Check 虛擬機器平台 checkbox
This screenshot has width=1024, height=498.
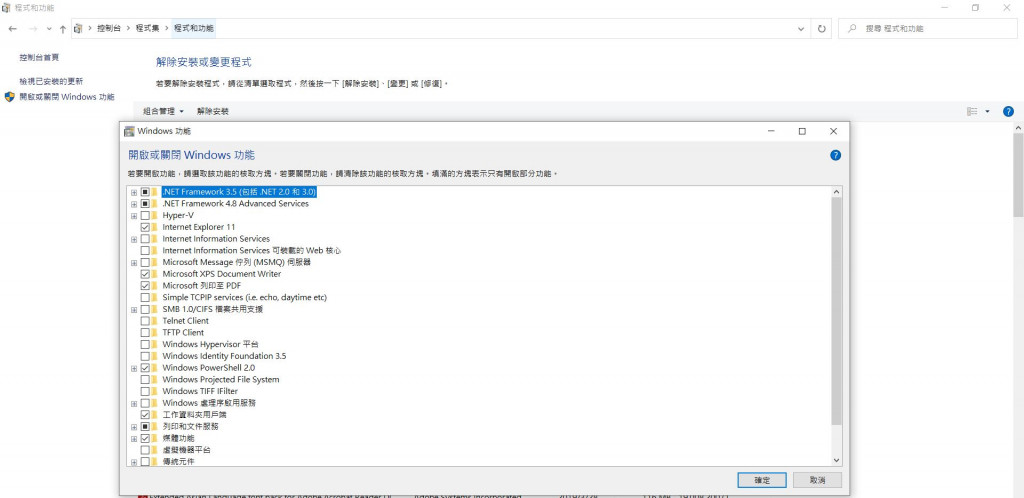pyautogui.click(x=145, y=450)
